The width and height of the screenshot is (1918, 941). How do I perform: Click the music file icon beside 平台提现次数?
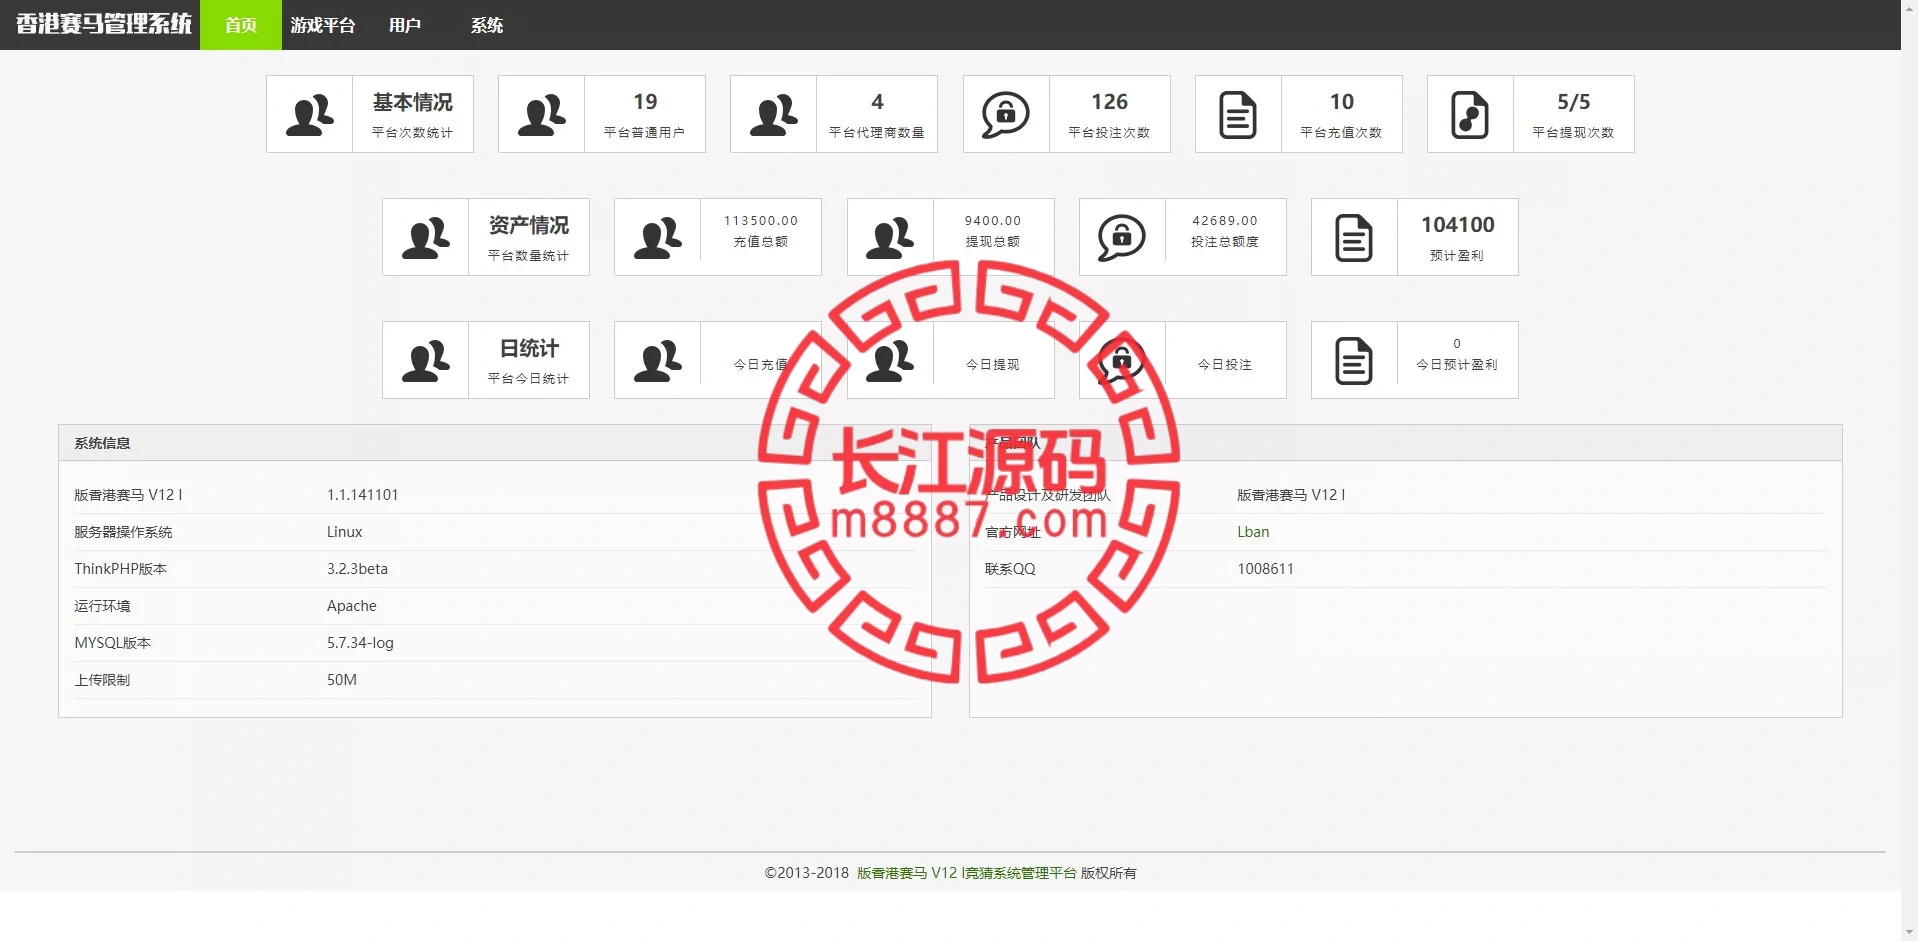1470,115
